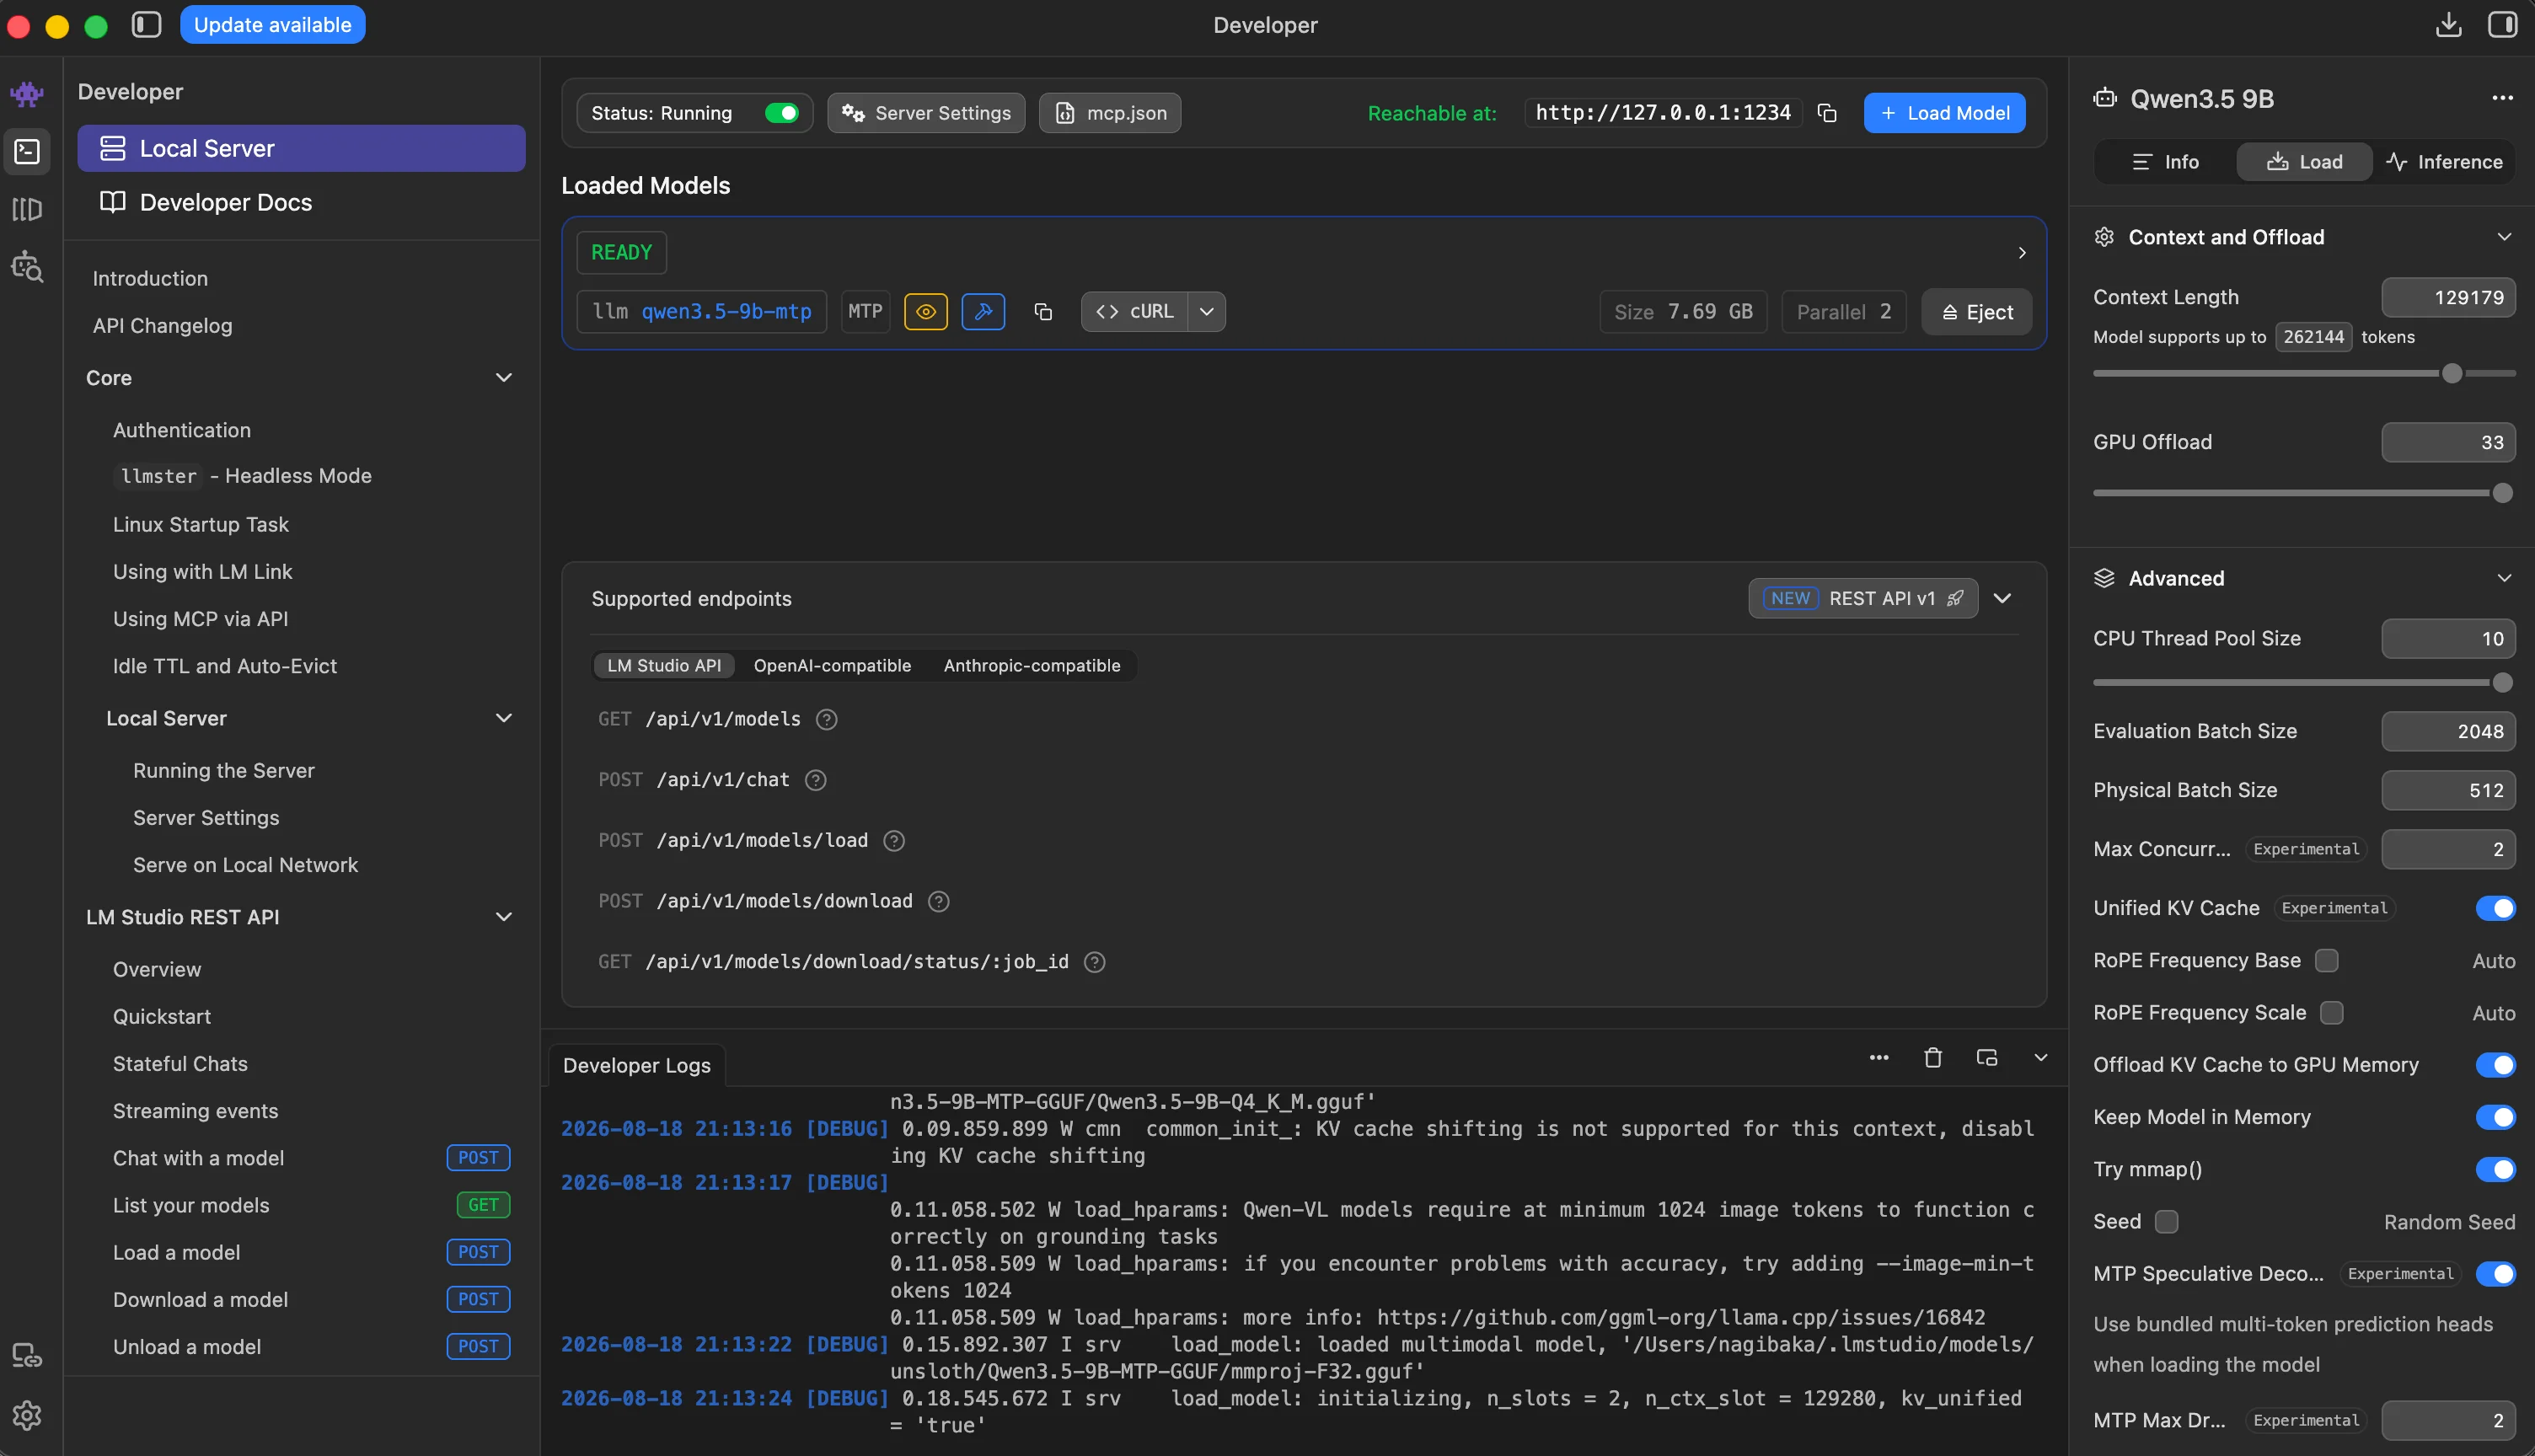Open app settings gear icon
The width and height of the screenshot is (2535, 1456).
(27, 1415)
